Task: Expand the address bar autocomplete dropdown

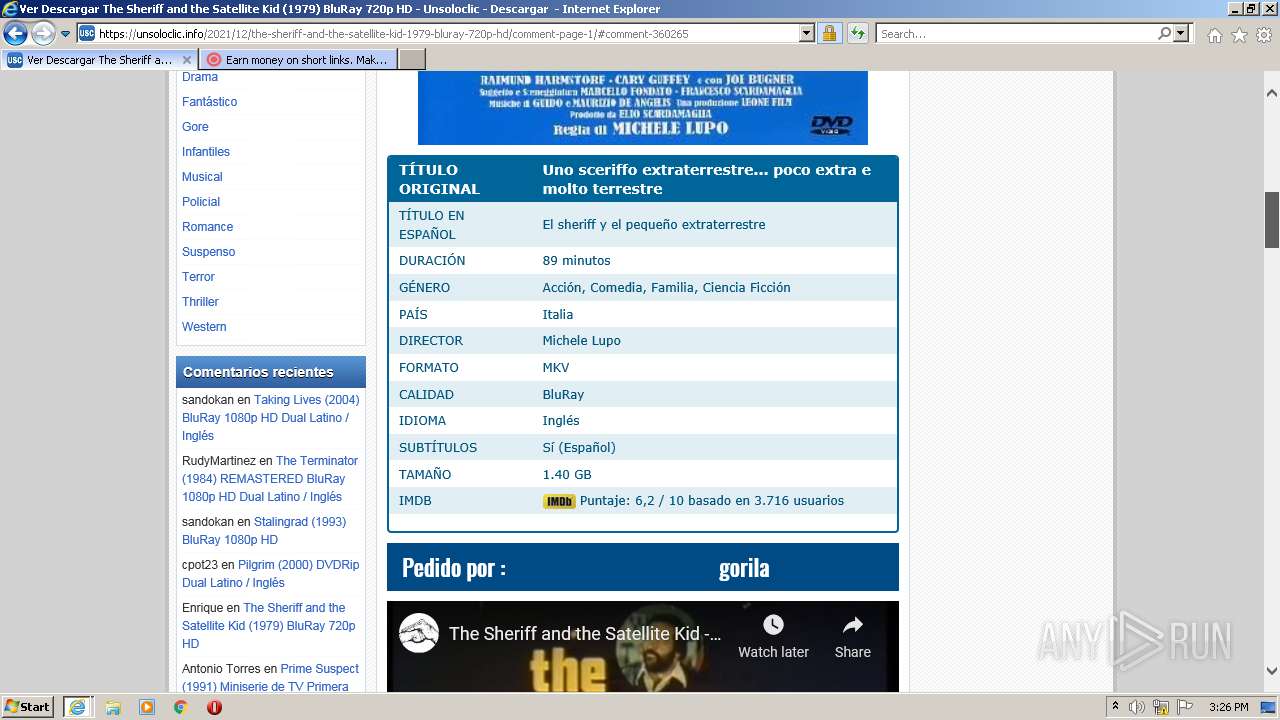Action: [807, 34]
